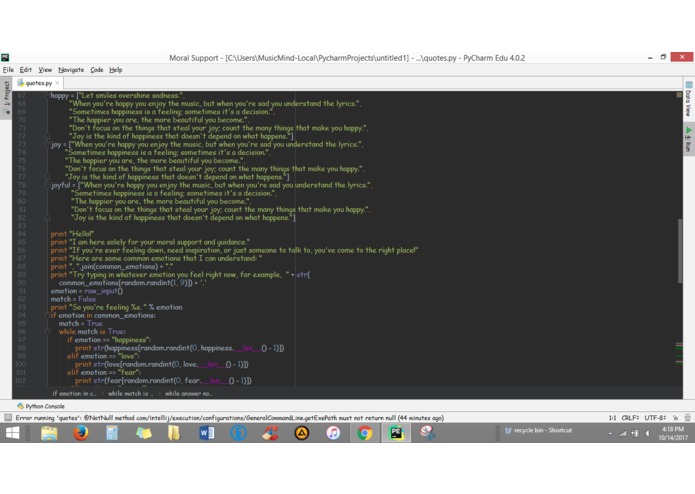Image resolution: width=695 pixels, height=494 pixels.
Task: Click the green change marker in error stripe
Action: 679,348
